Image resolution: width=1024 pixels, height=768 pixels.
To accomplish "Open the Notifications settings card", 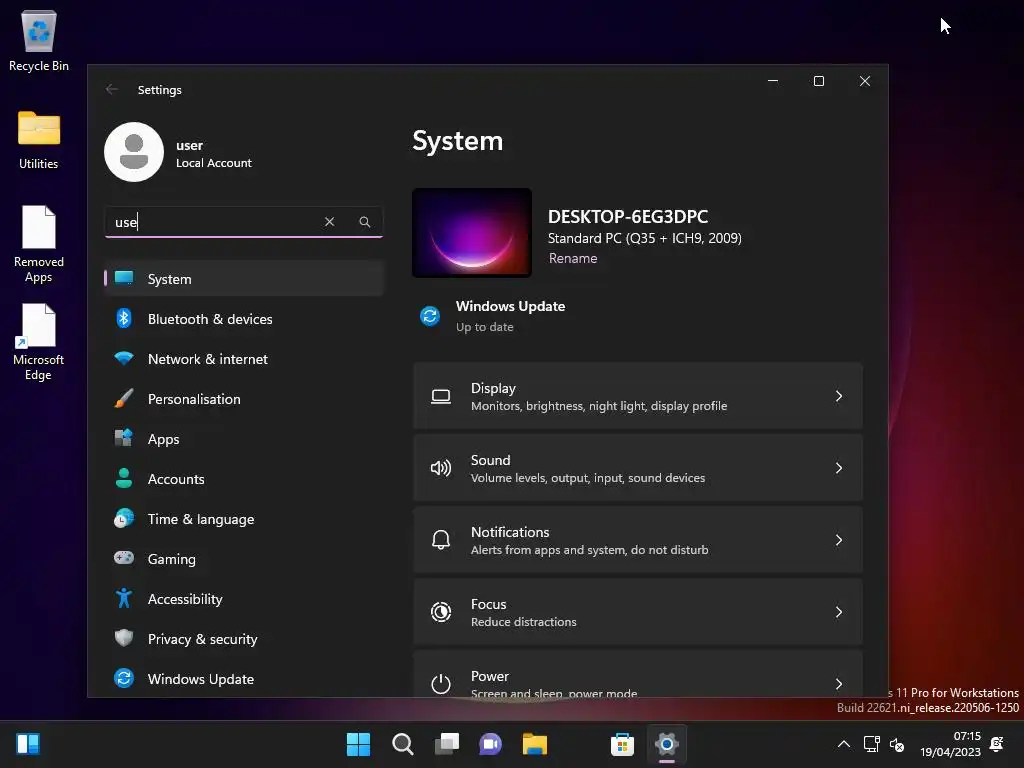I will pyautogui.click(x=638, y=540).
